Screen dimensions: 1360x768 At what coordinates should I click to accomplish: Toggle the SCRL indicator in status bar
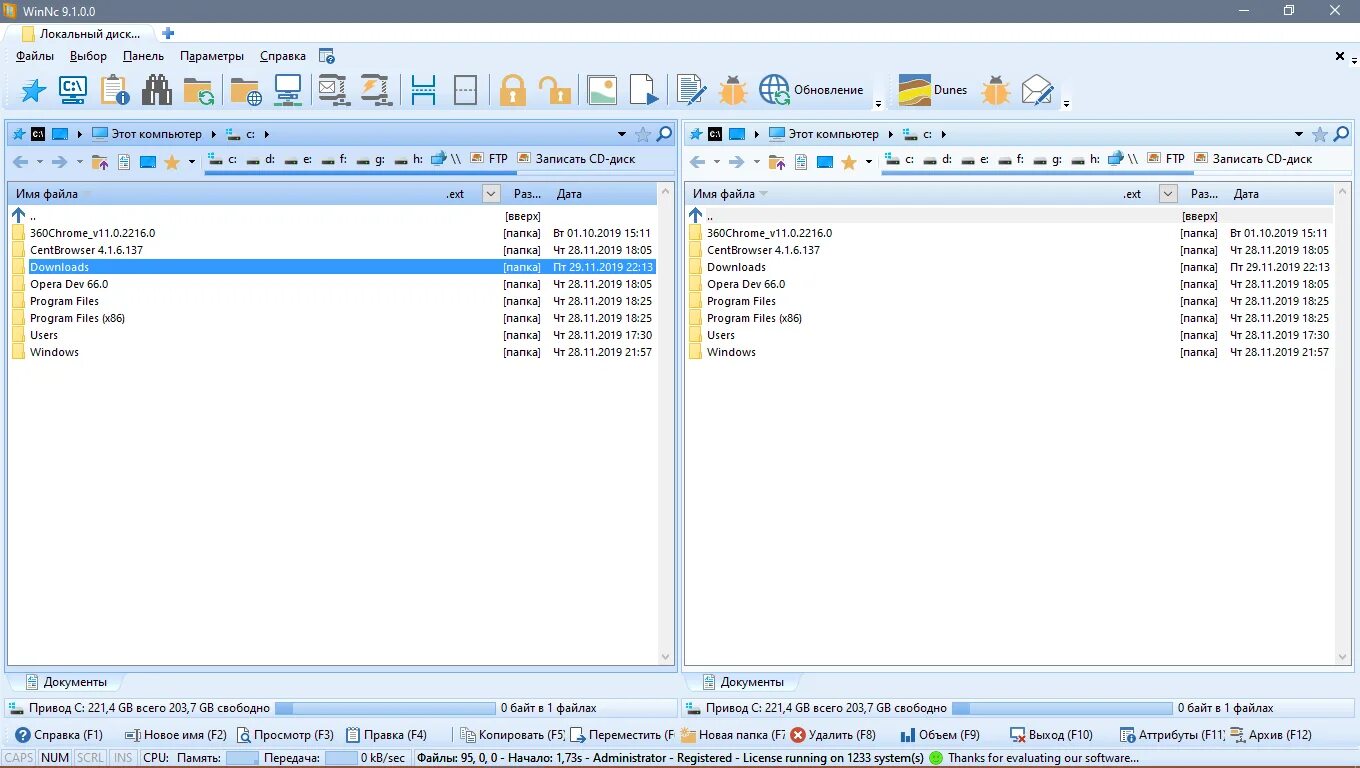click(x=90, y=758)
